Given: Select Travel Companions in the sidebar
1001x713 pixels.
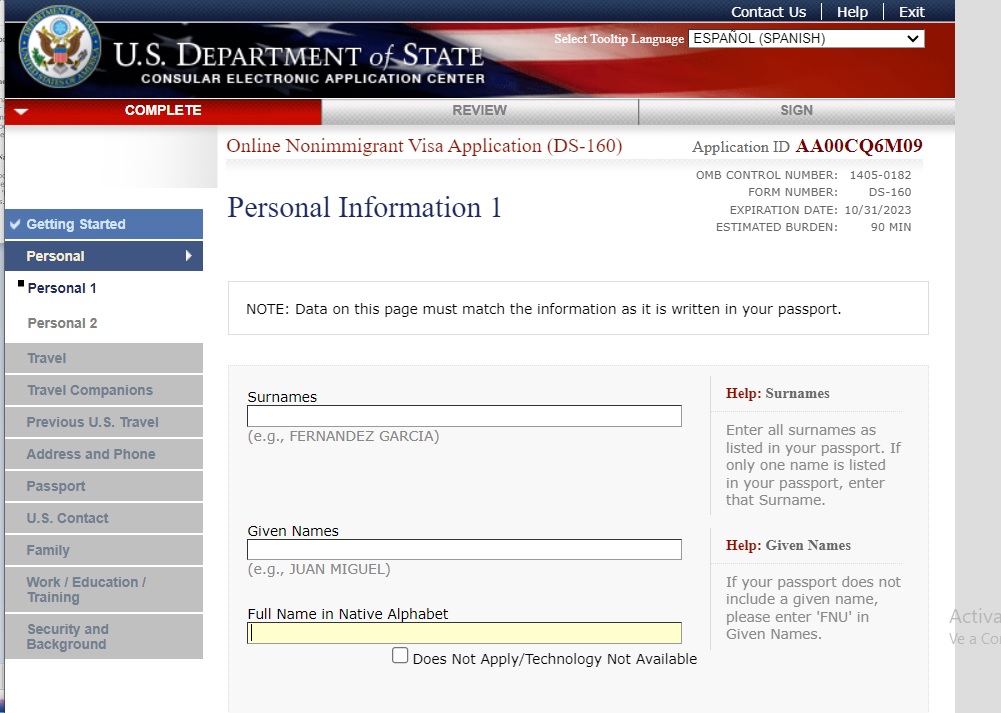Looking at the screenshot, I should [90, 390].
